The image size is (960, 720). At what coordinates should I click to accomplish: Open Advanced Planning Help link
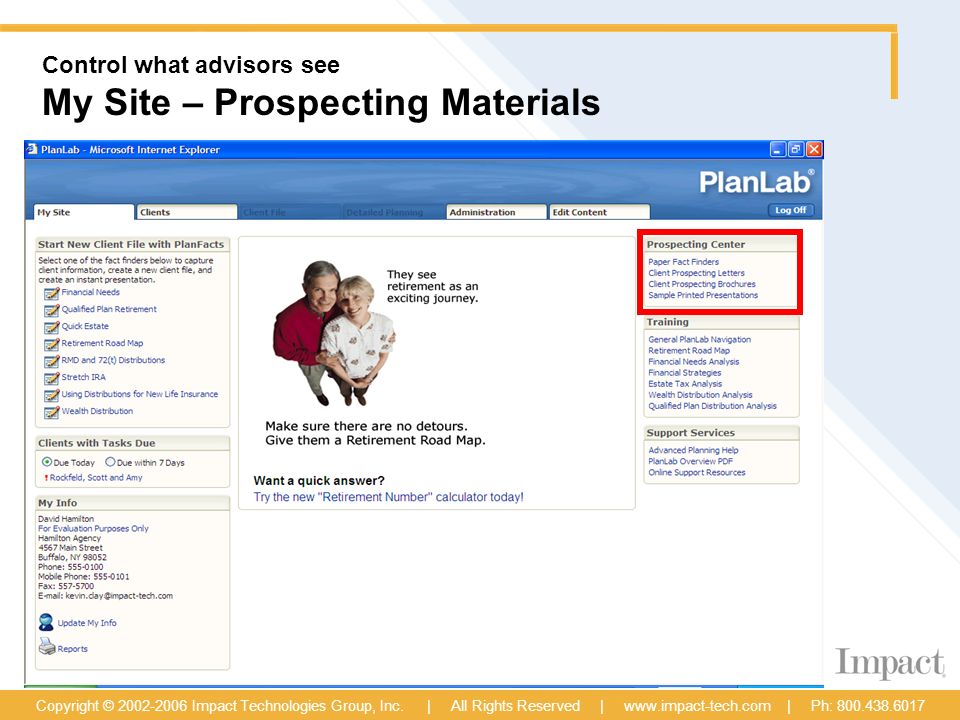(x=694, y=450)
